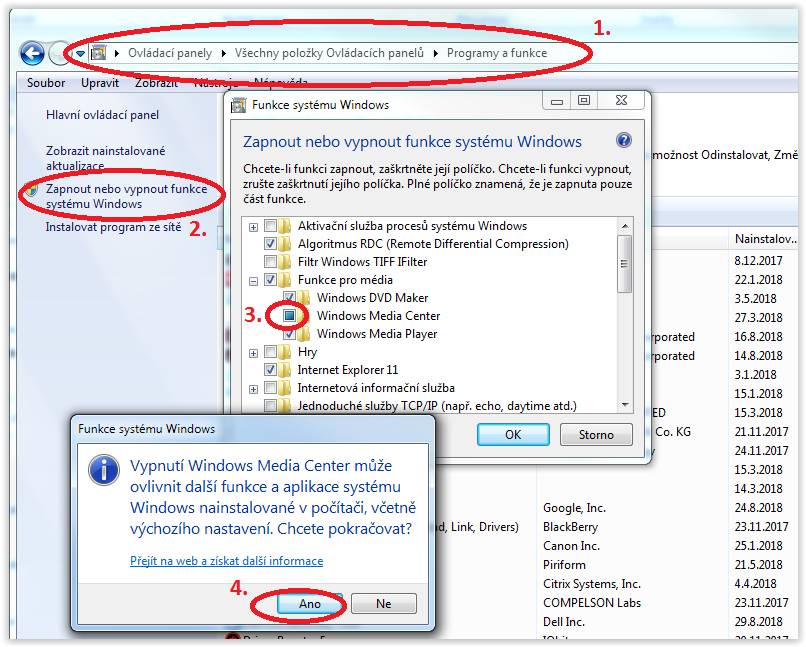
Task: Select the Canon Inc. publisher entry
Action: 571,546
